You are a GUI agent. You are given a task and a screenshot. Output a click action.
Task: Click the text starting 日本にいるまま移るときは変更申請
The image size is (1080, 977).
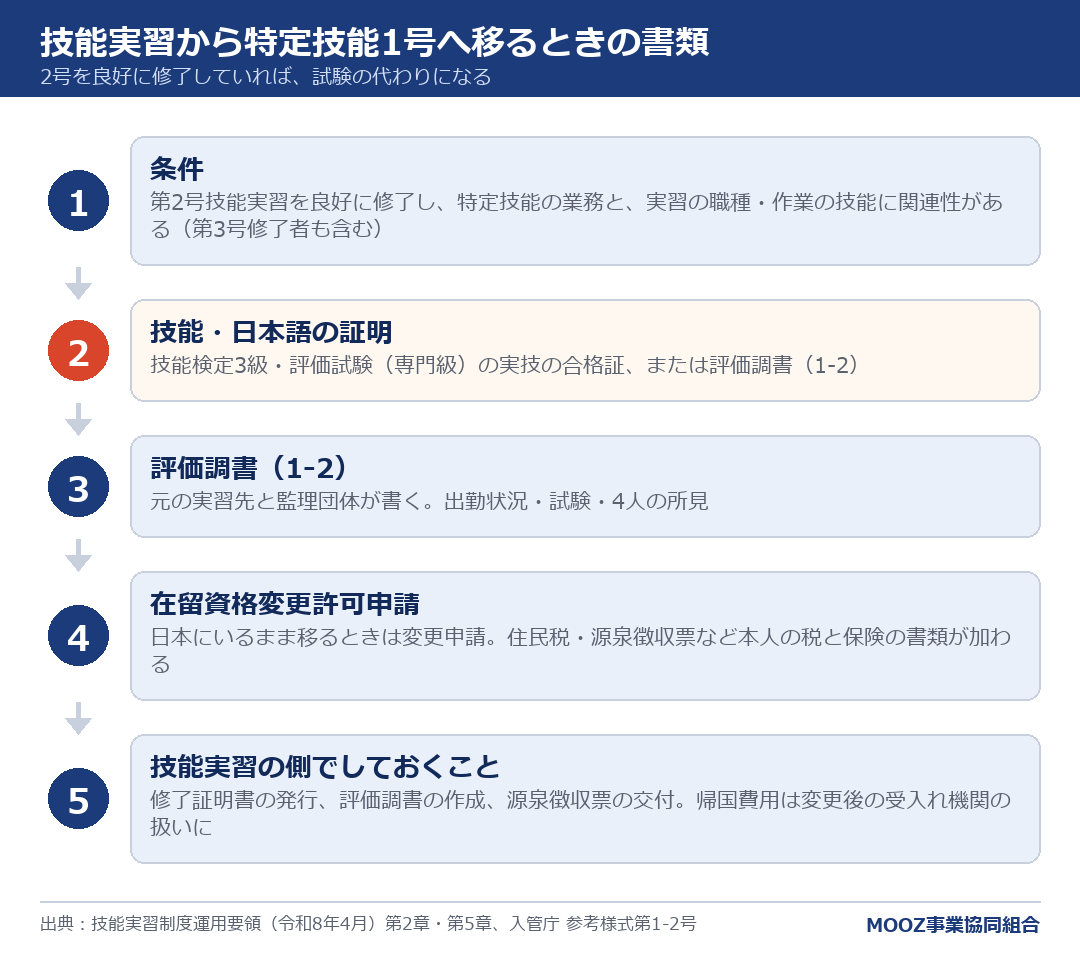[x=581, y=650]
